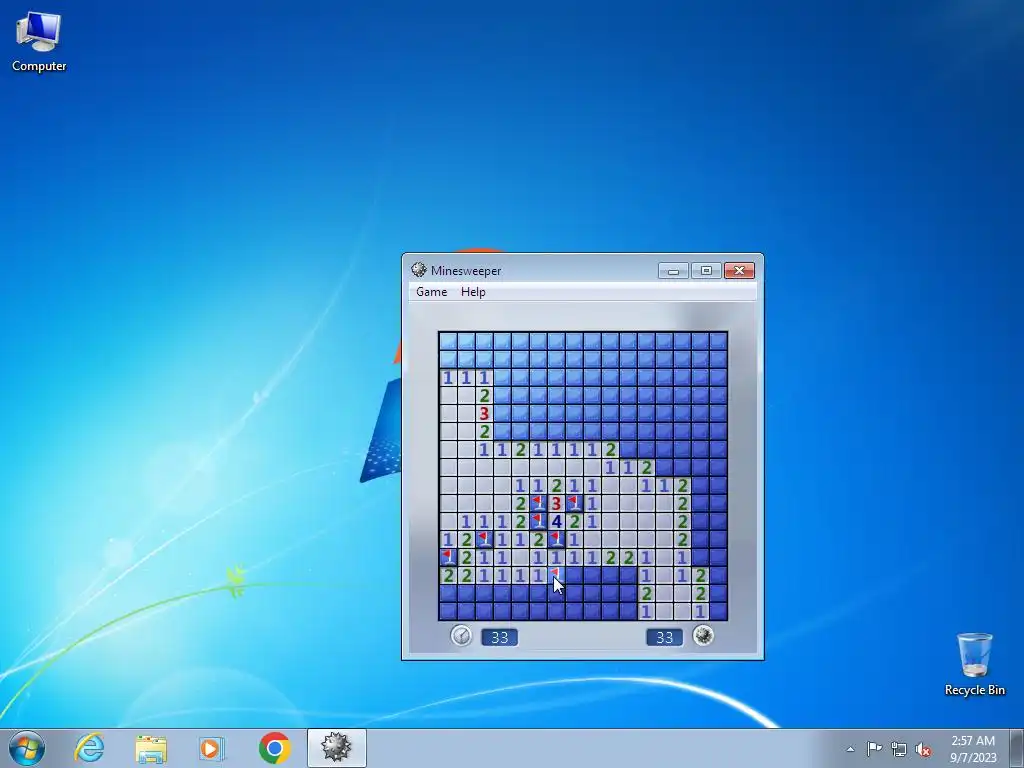Launch Internet Explorer from the taskbar

(89, 748)
